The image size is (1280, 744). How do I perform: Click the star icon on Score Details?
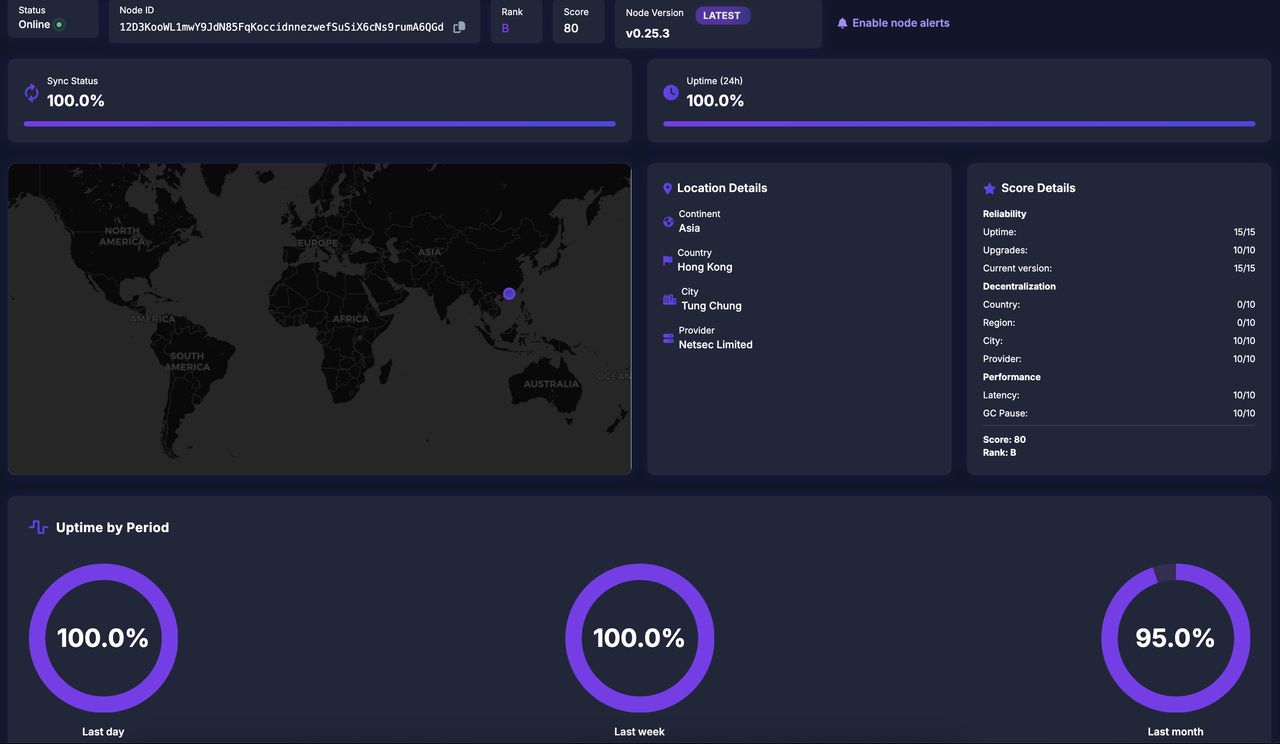tap(988, 188)
